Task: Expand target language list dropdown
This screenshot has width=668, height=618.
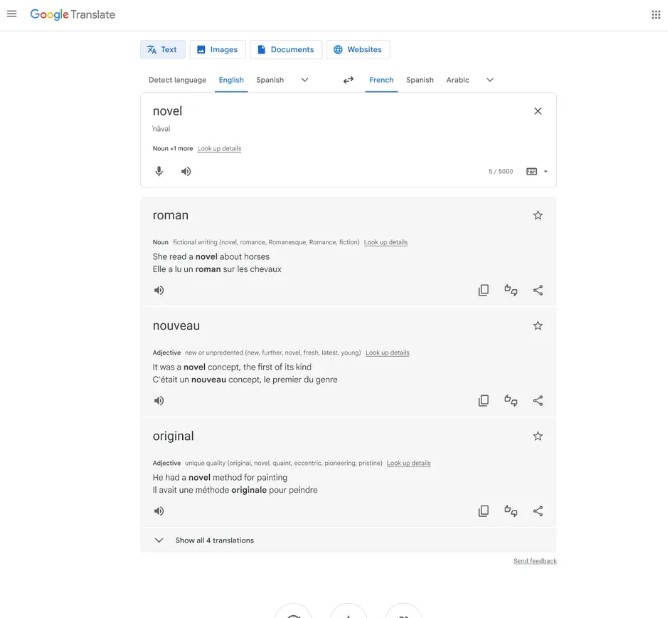Action: point(490,80)
